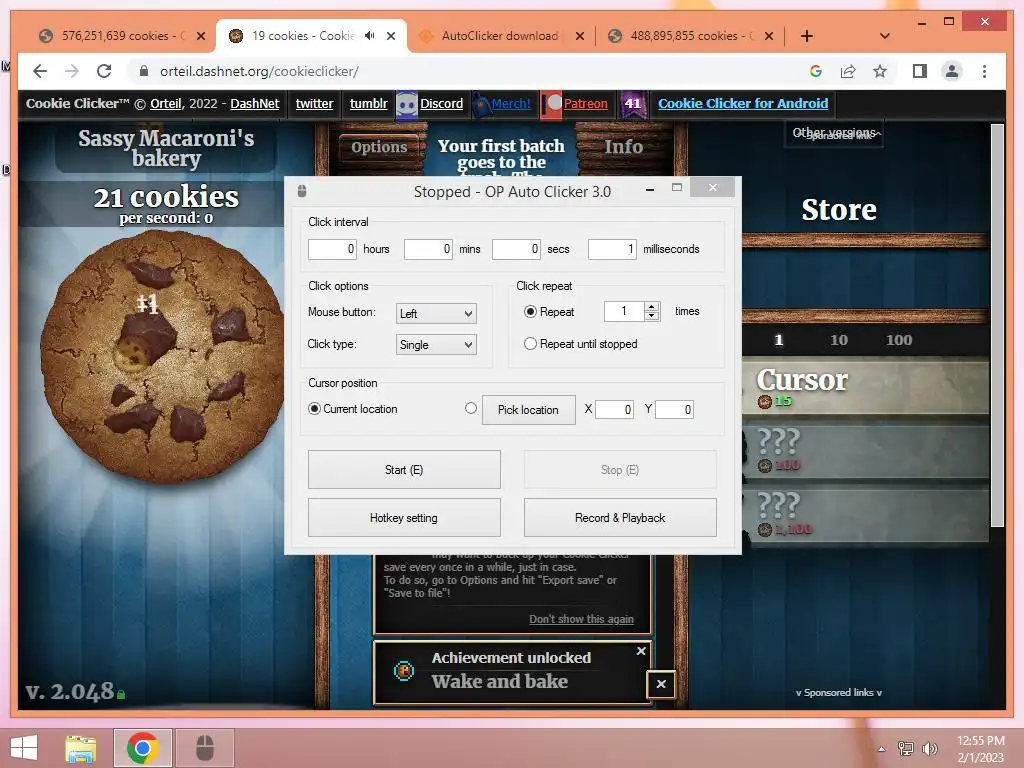The height and width of the screenshot is (768, 1024).
Task: Set store buy amount to 10
Action: tap(839, 340)
